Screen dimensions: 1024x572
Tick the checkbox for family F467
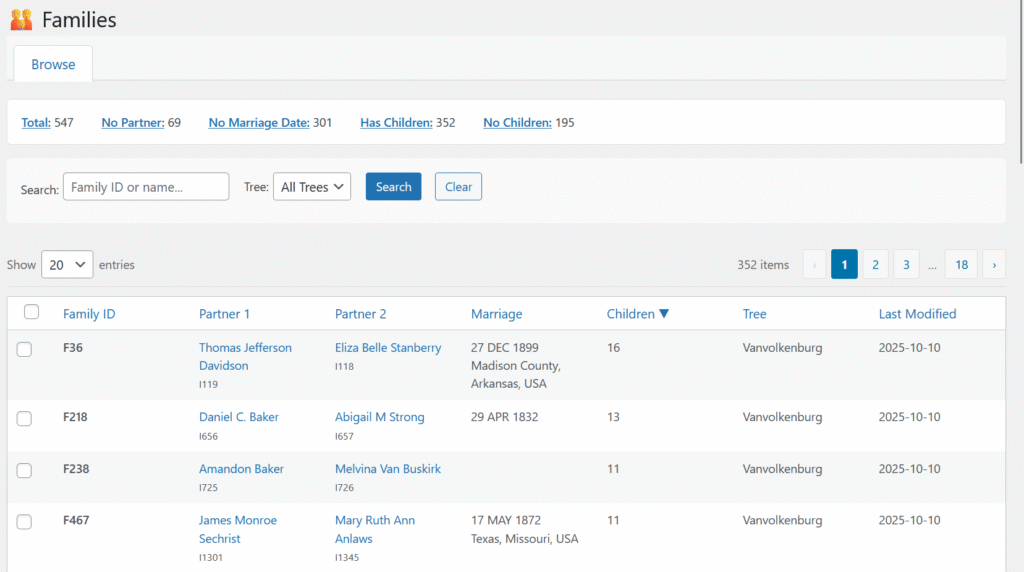[25, 521]
